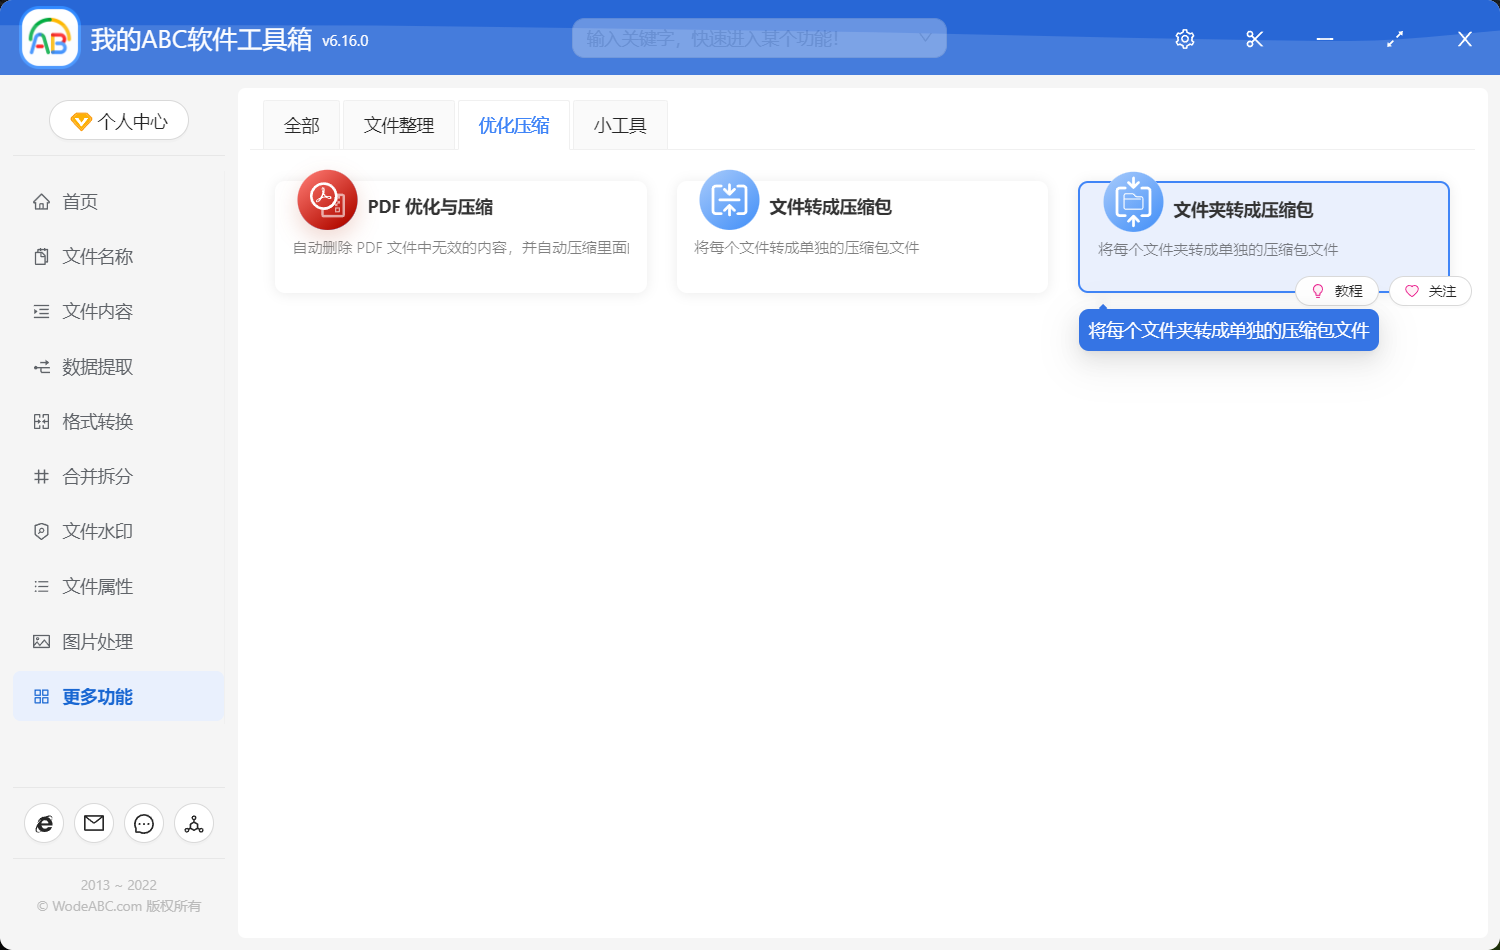
Task: Select the share network icon at bottom left
Action: click(x=193, y=823)
